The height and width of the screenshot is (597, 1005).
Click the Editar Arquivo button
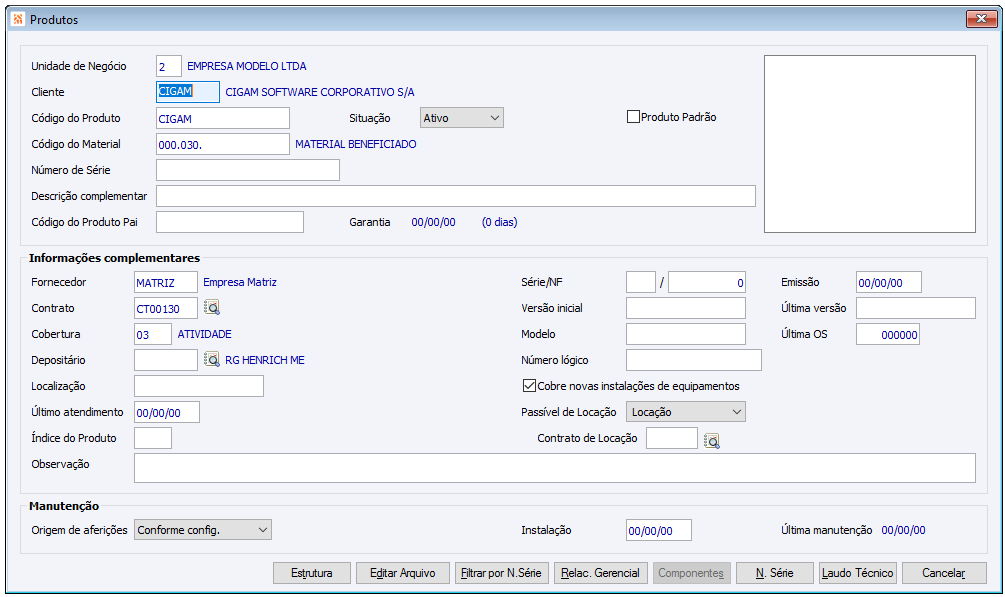tap(403, 573)
